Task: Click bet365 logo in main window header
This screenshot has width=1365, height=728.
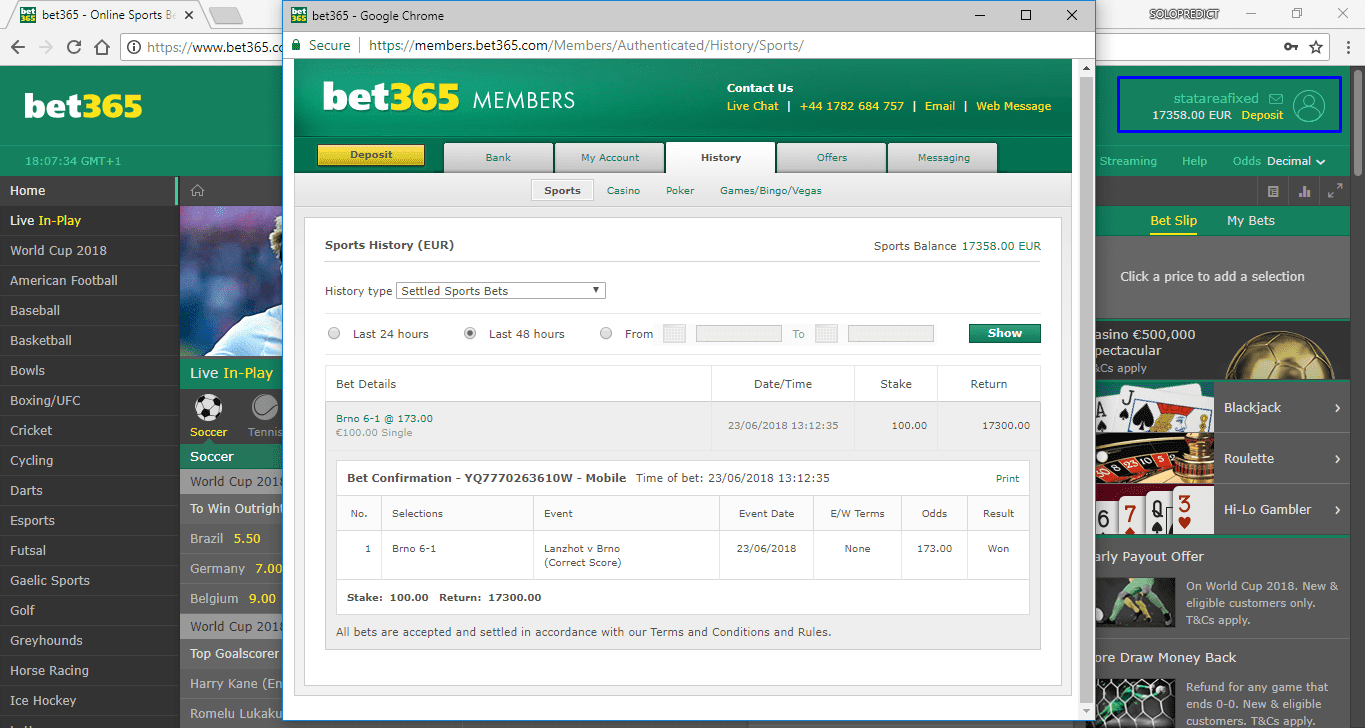Action: point(84,106)
